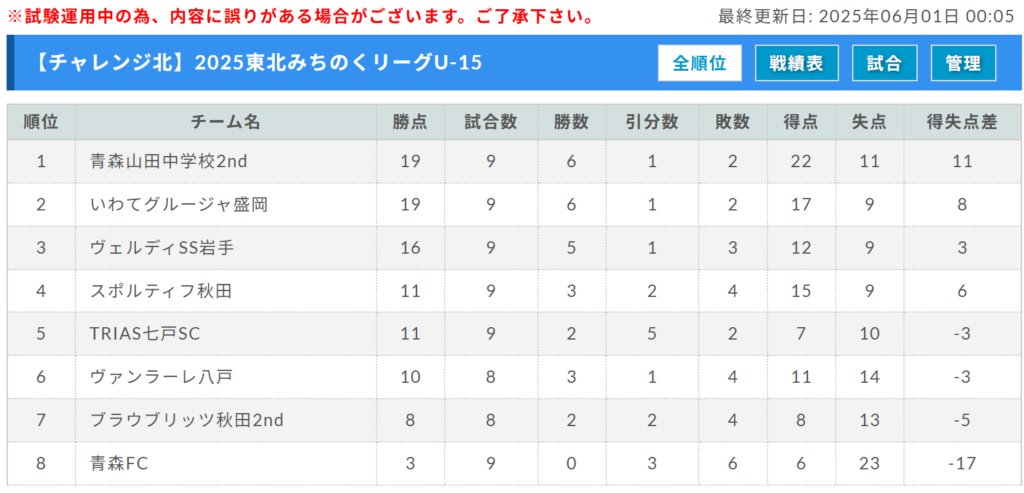Click team name 青森山田中学校2nd
This screenshot has height=493, width=1024.
169,161
